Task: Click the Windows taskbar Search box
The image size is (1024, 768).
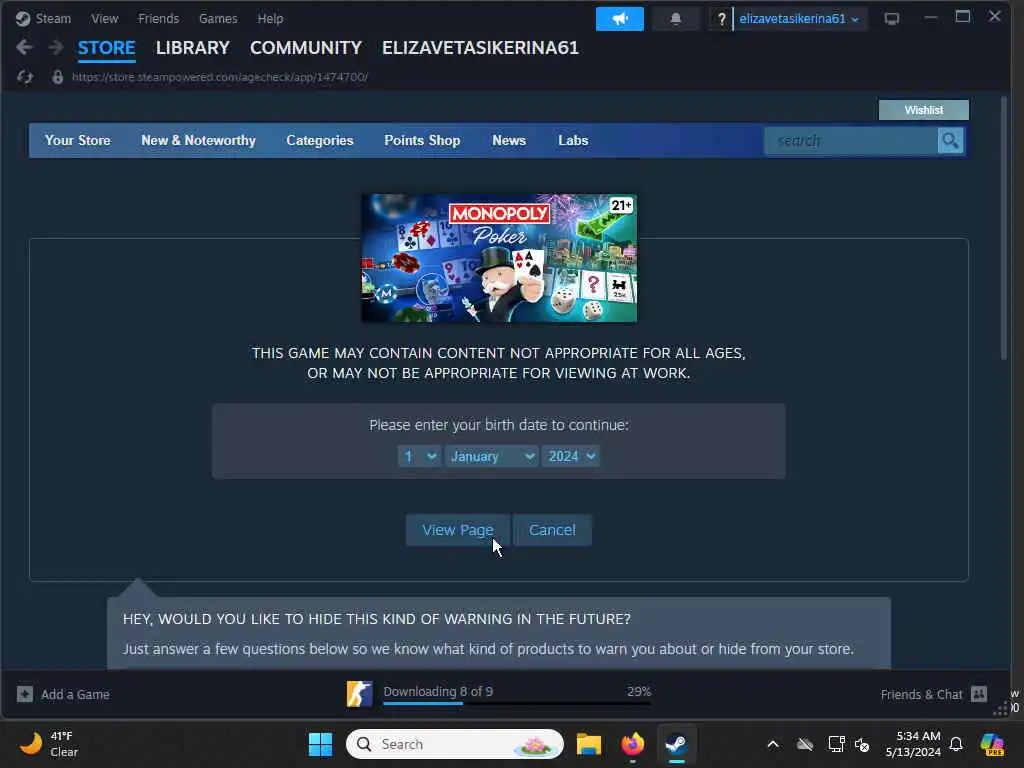Action: [455, 744]
